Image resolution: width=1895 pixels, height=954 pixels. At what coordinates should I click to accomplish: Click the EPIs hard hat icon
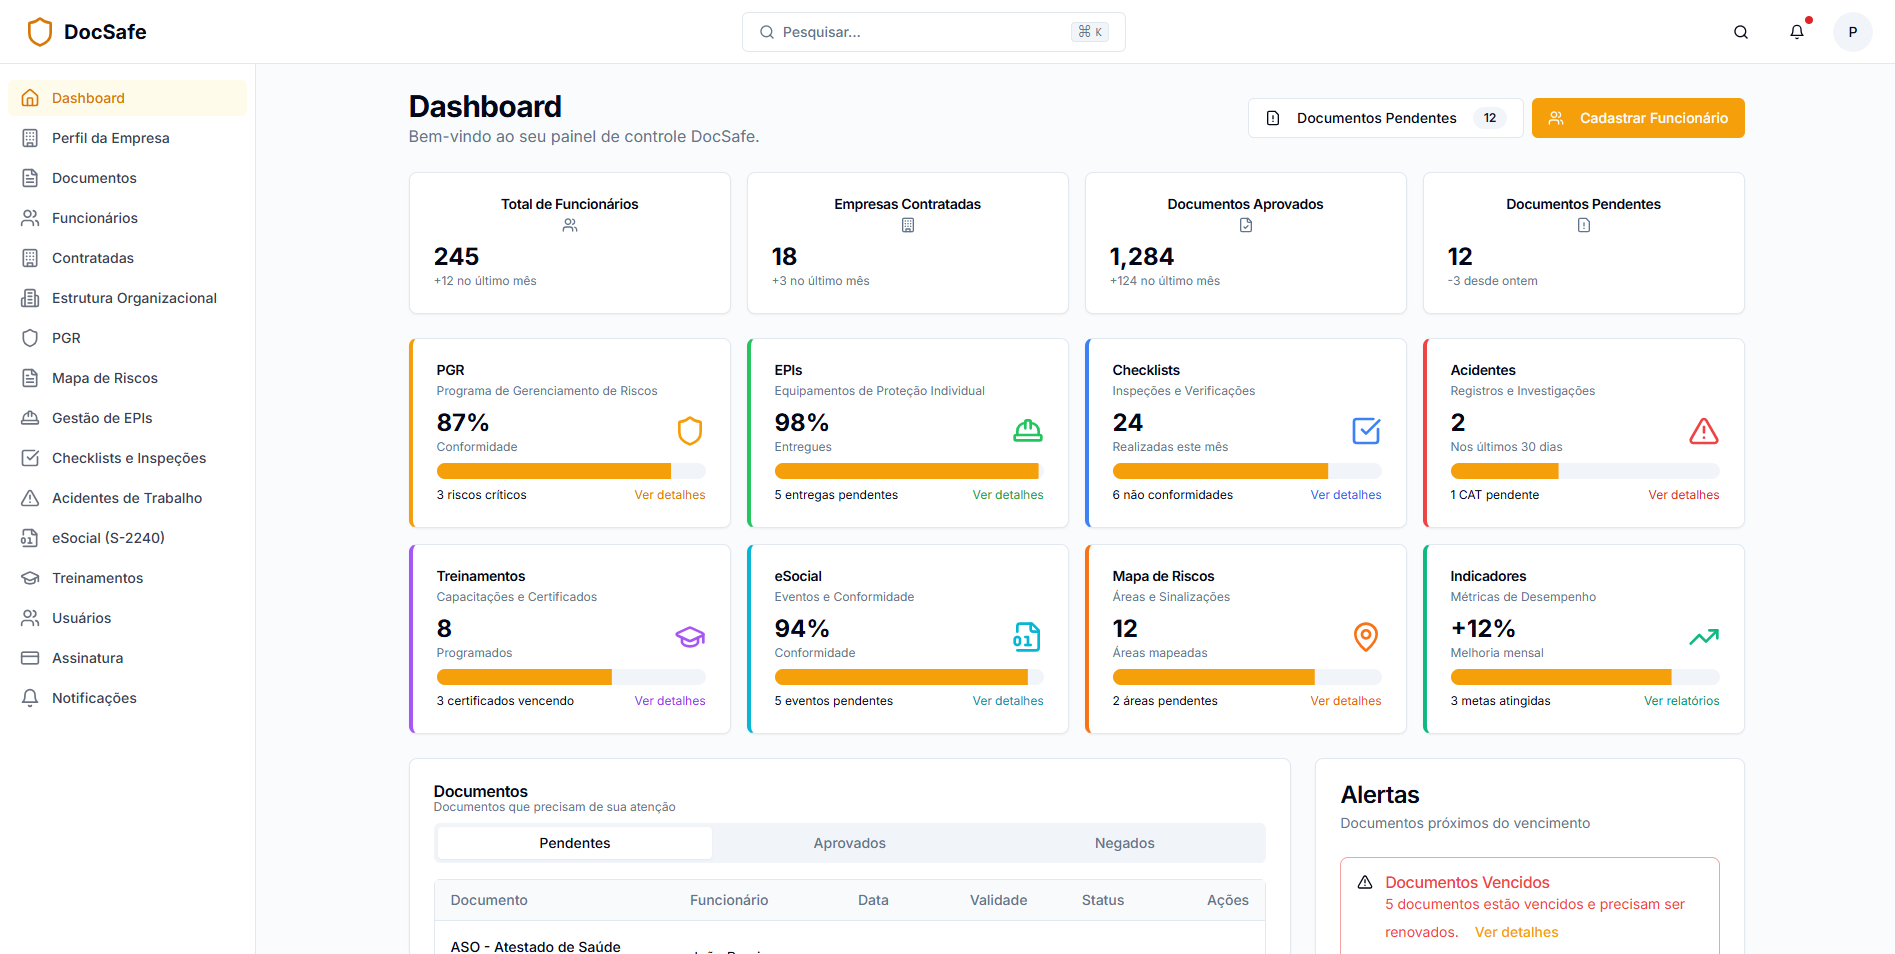tap(1028, 431)
